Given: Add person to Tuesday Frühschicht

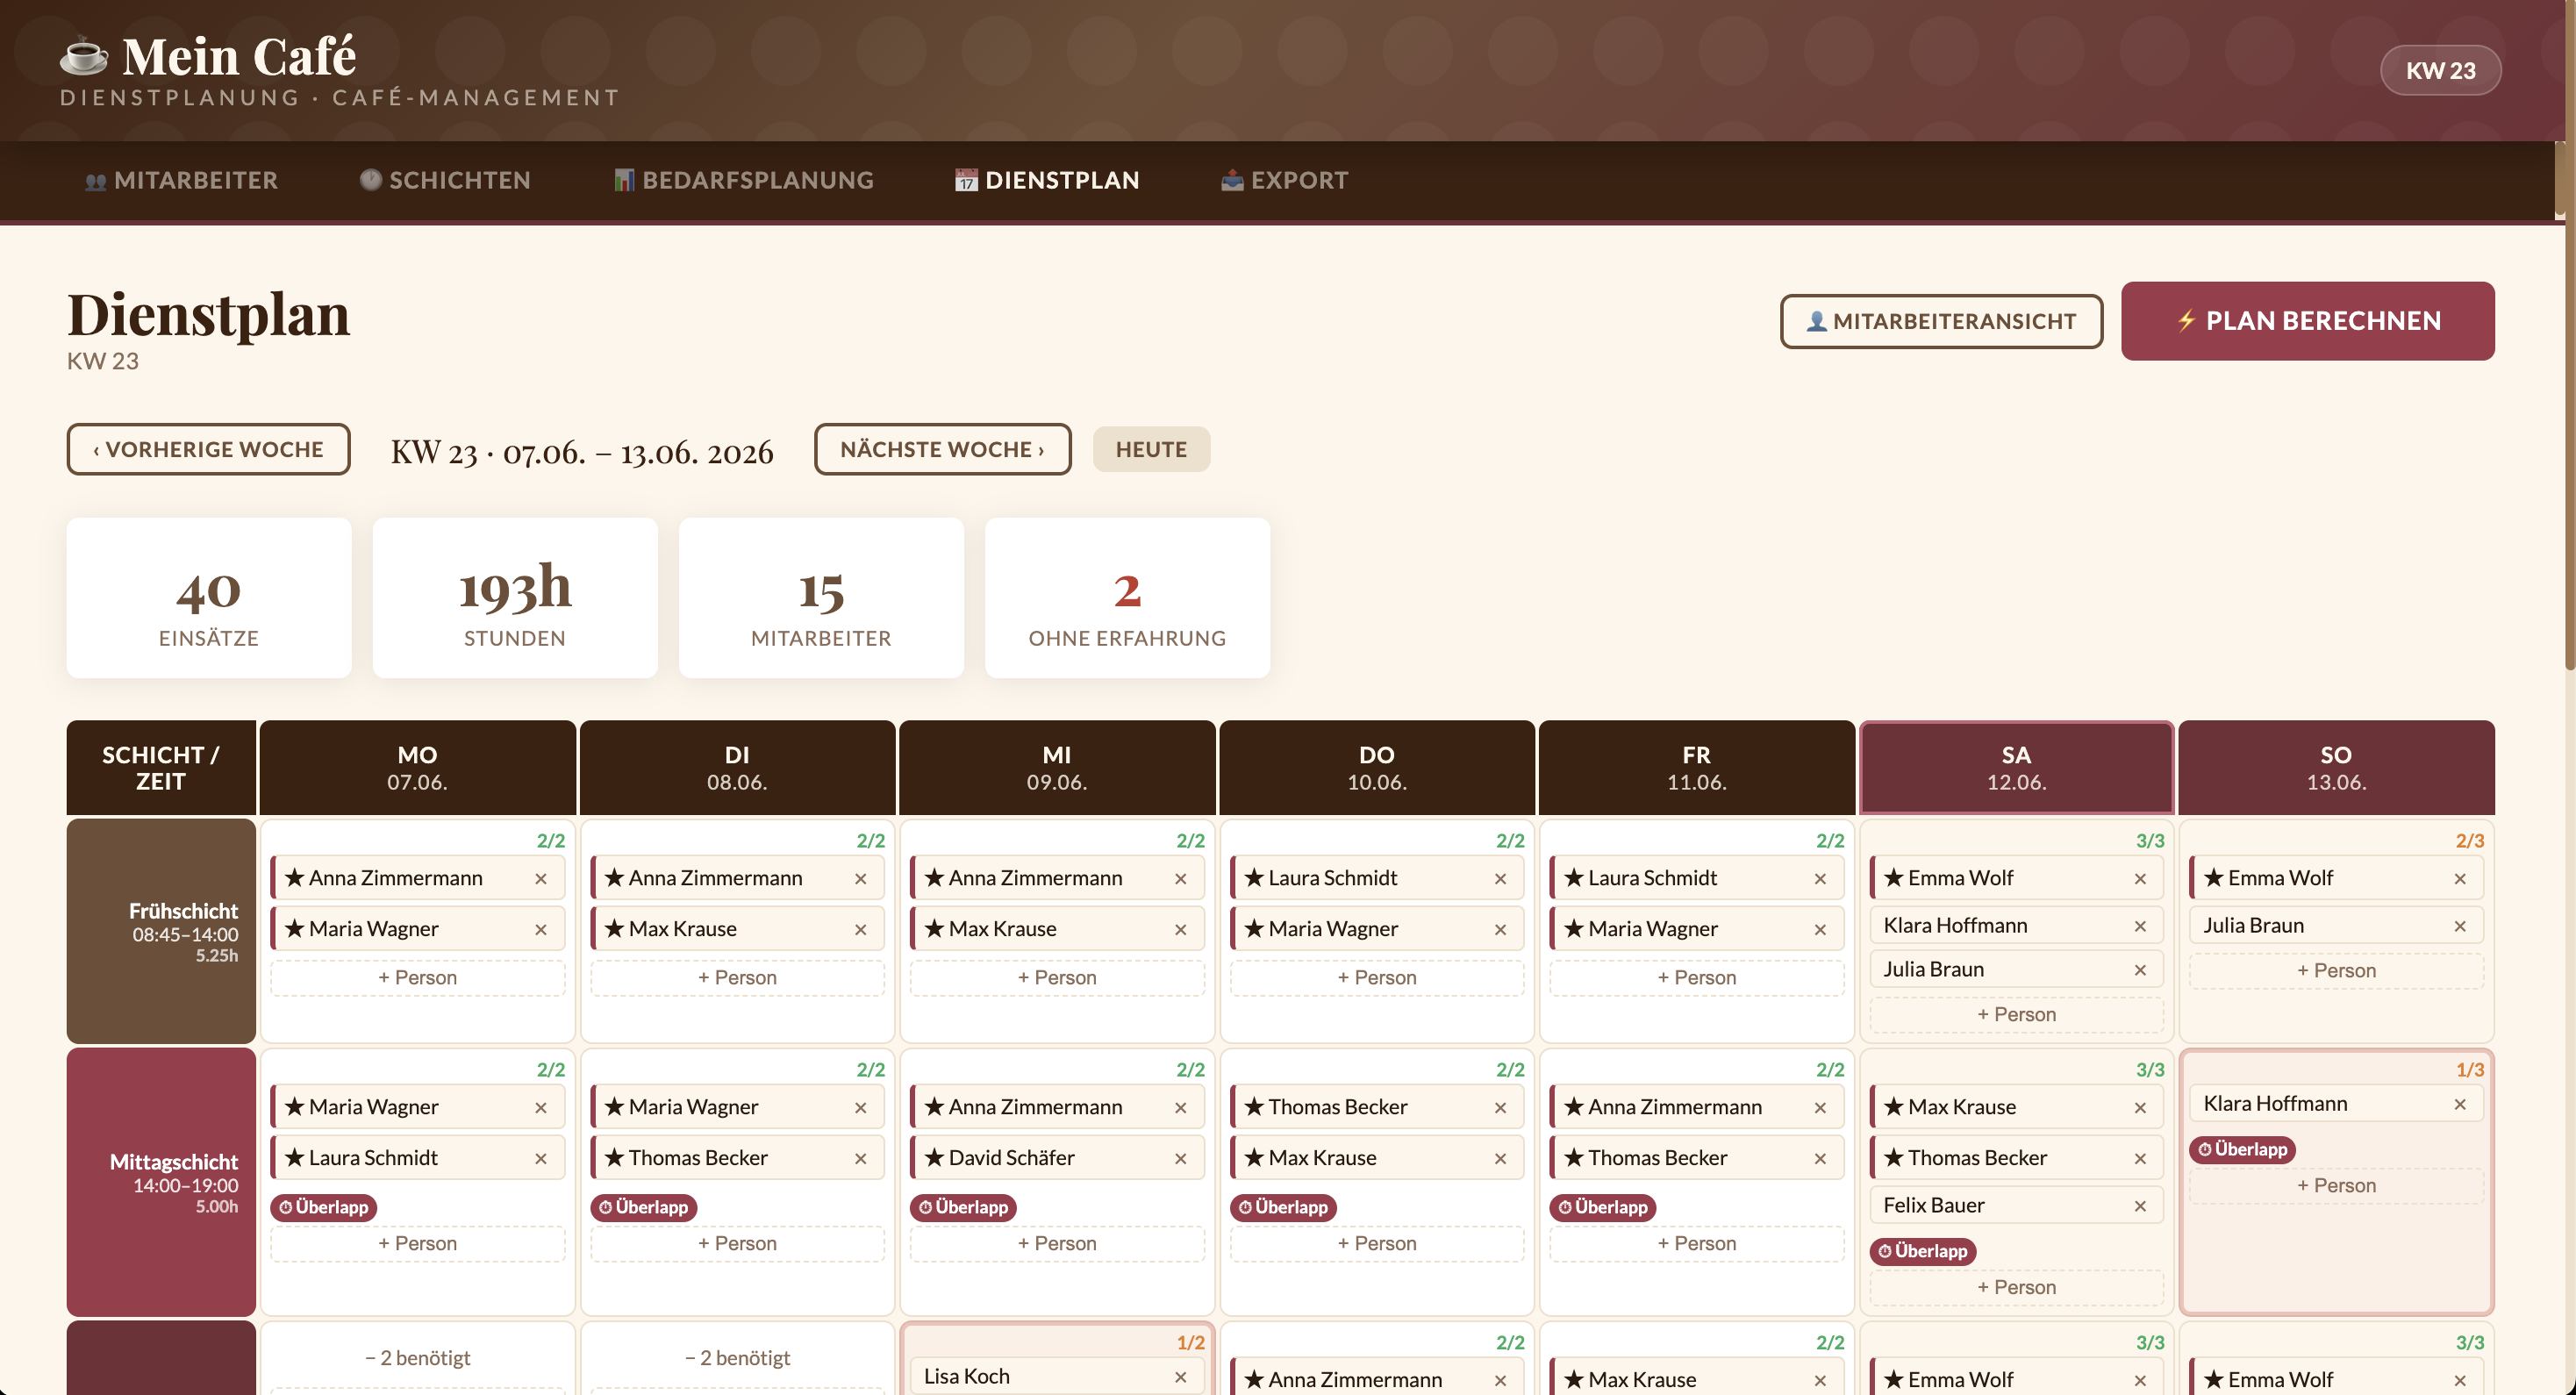Looking at the screenshot, I should [x=737, y=977].
